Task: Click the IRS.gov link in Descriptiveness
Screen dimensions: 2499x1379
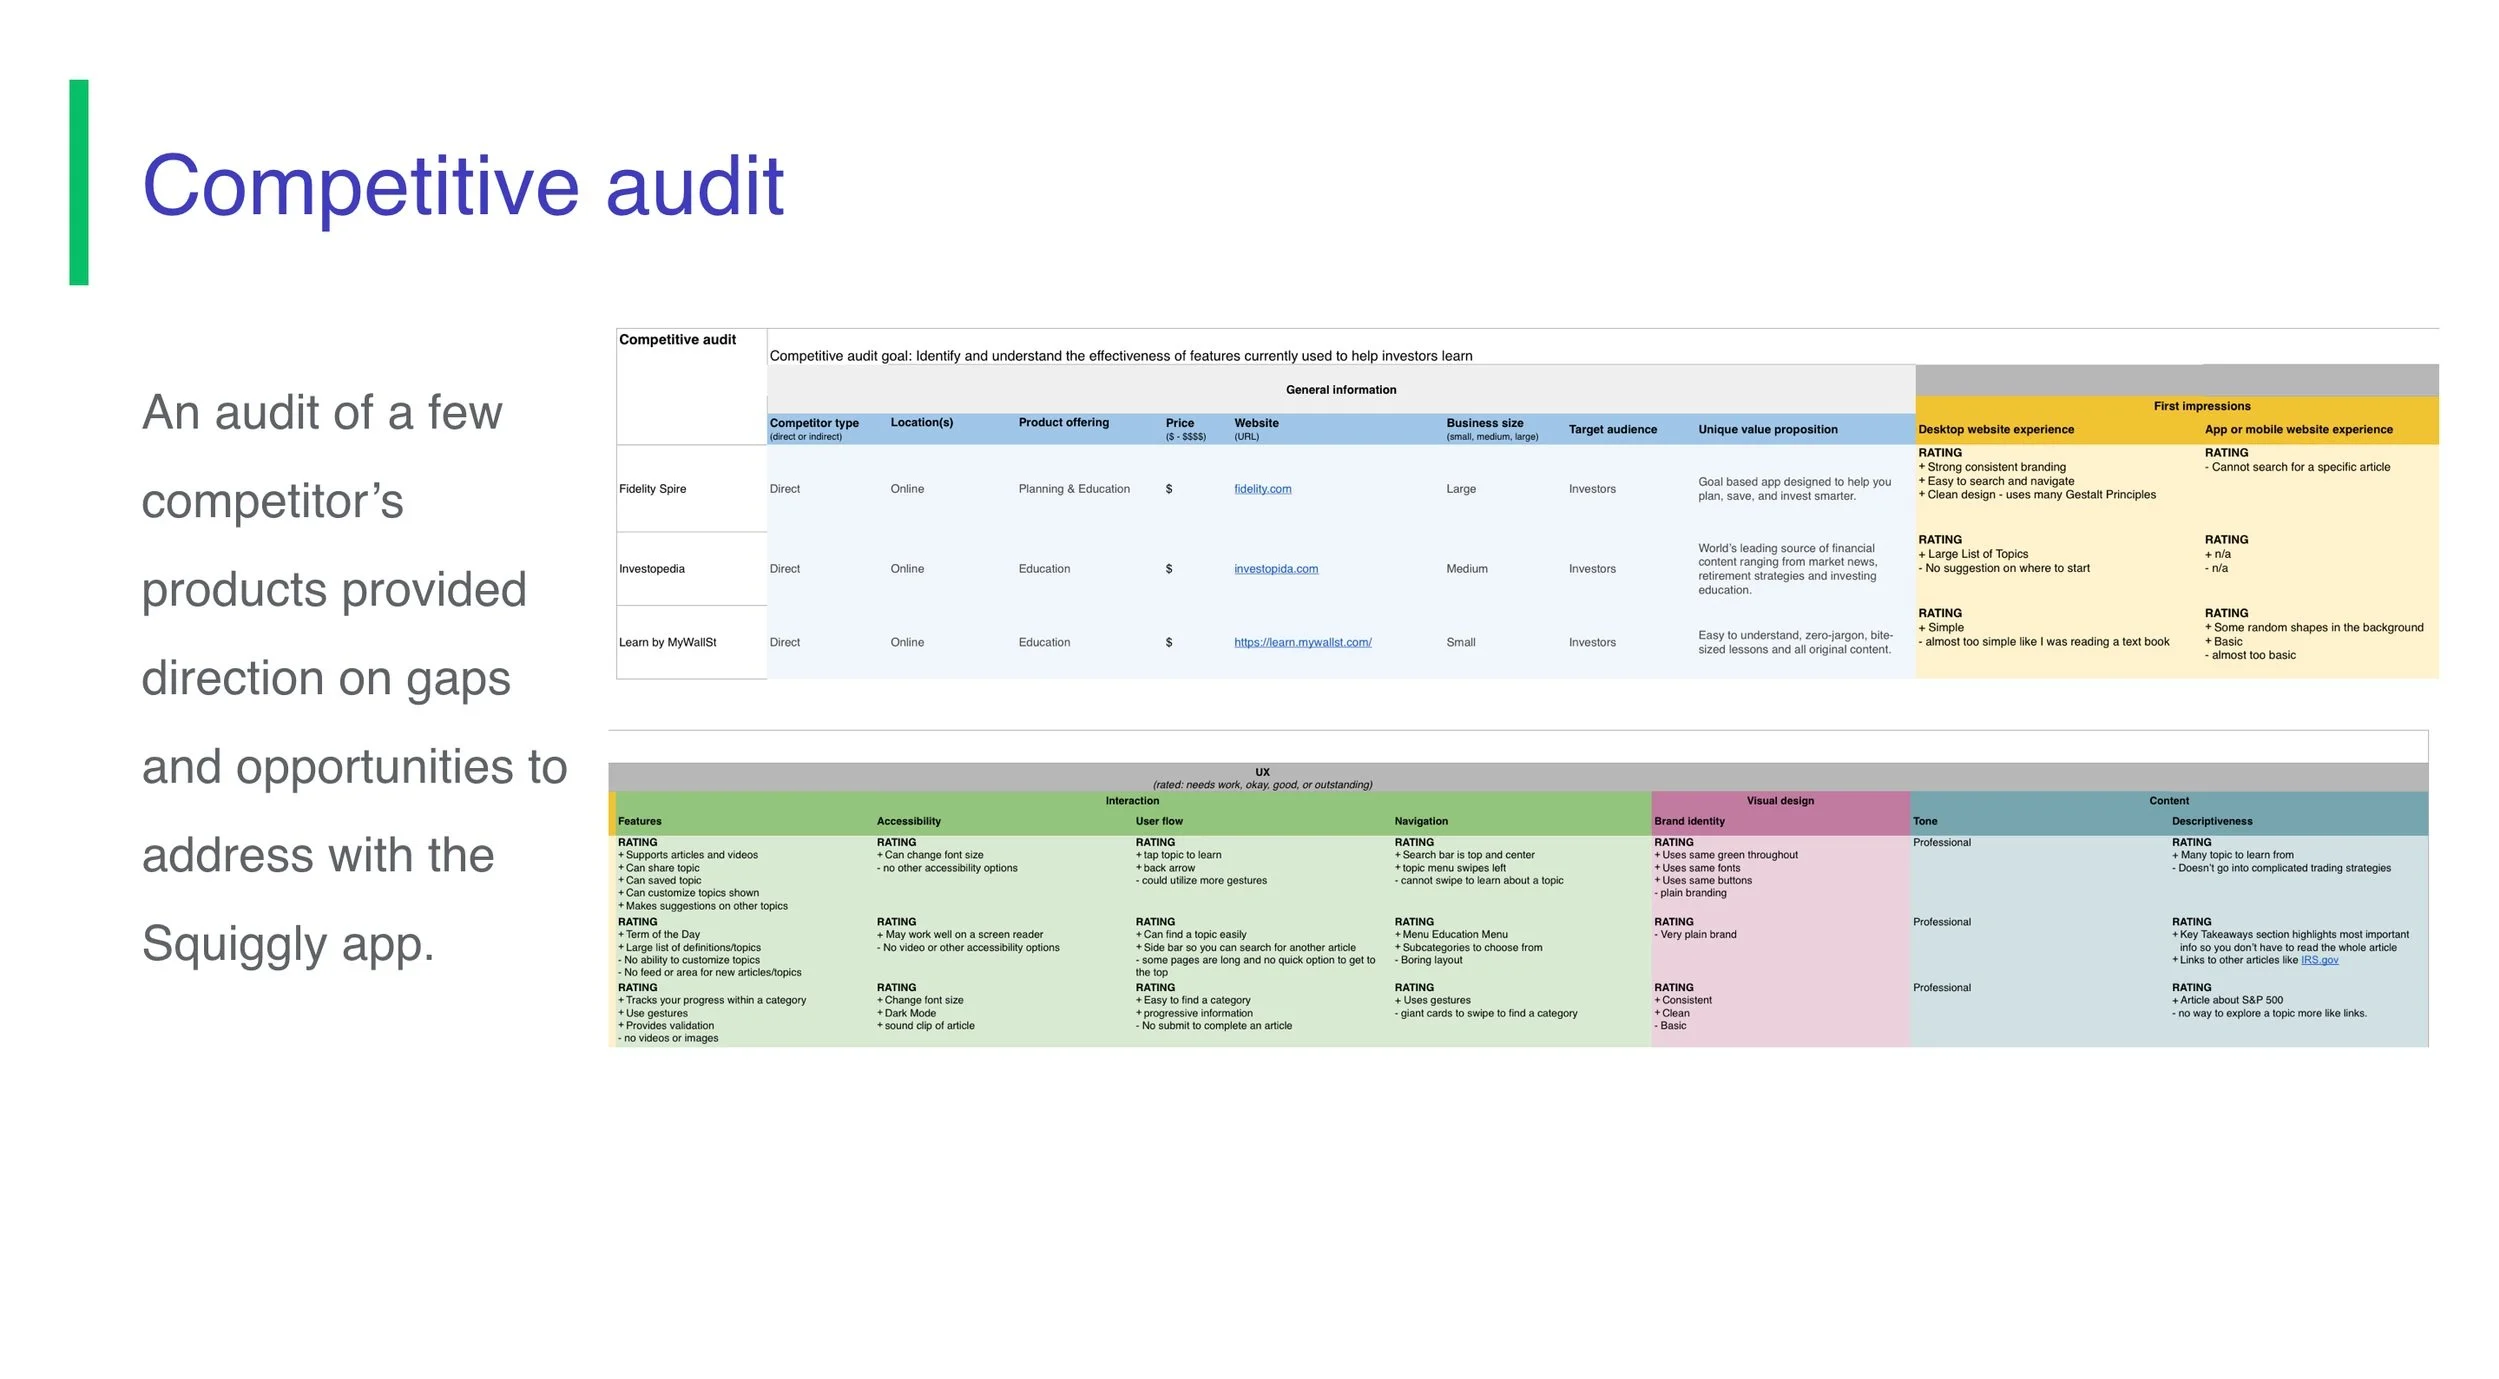Action: pos(2318,960)
